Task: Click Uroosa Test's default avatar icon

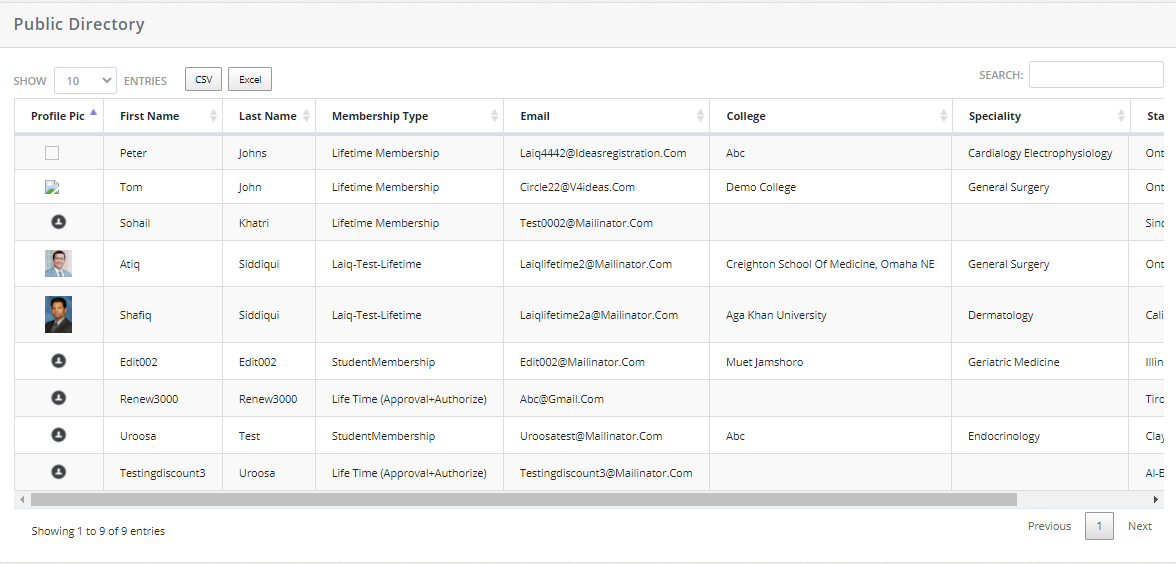Action: [x=58, y=435]
